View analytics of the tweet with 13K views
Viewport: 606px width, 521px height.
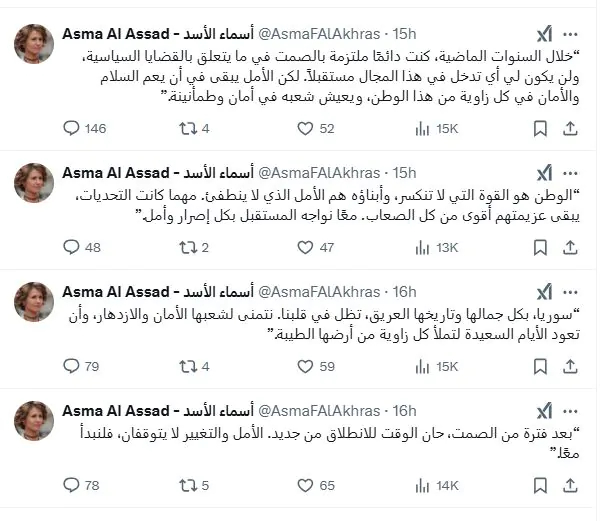click(x=422, y=247)
